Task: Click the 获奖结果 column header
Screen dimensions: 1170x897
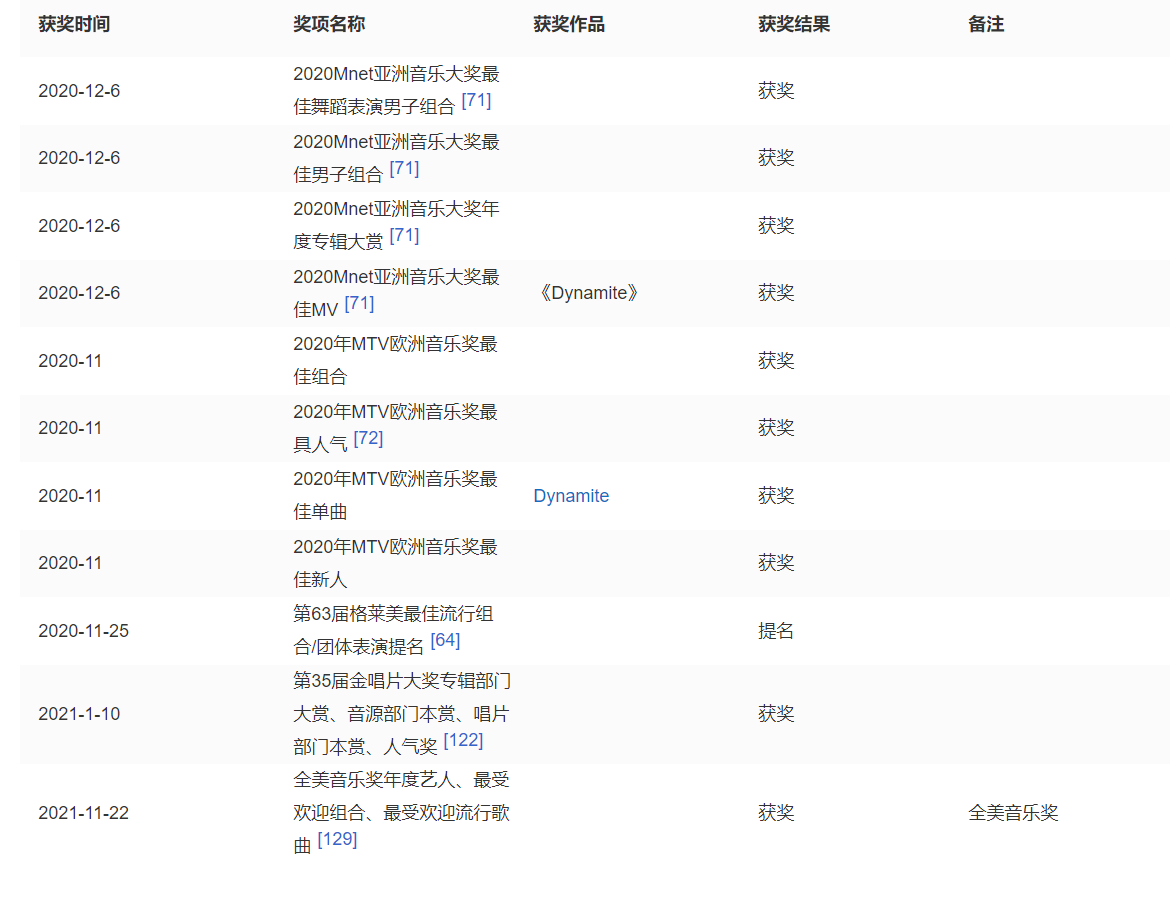Action: (x=794, y=24)
